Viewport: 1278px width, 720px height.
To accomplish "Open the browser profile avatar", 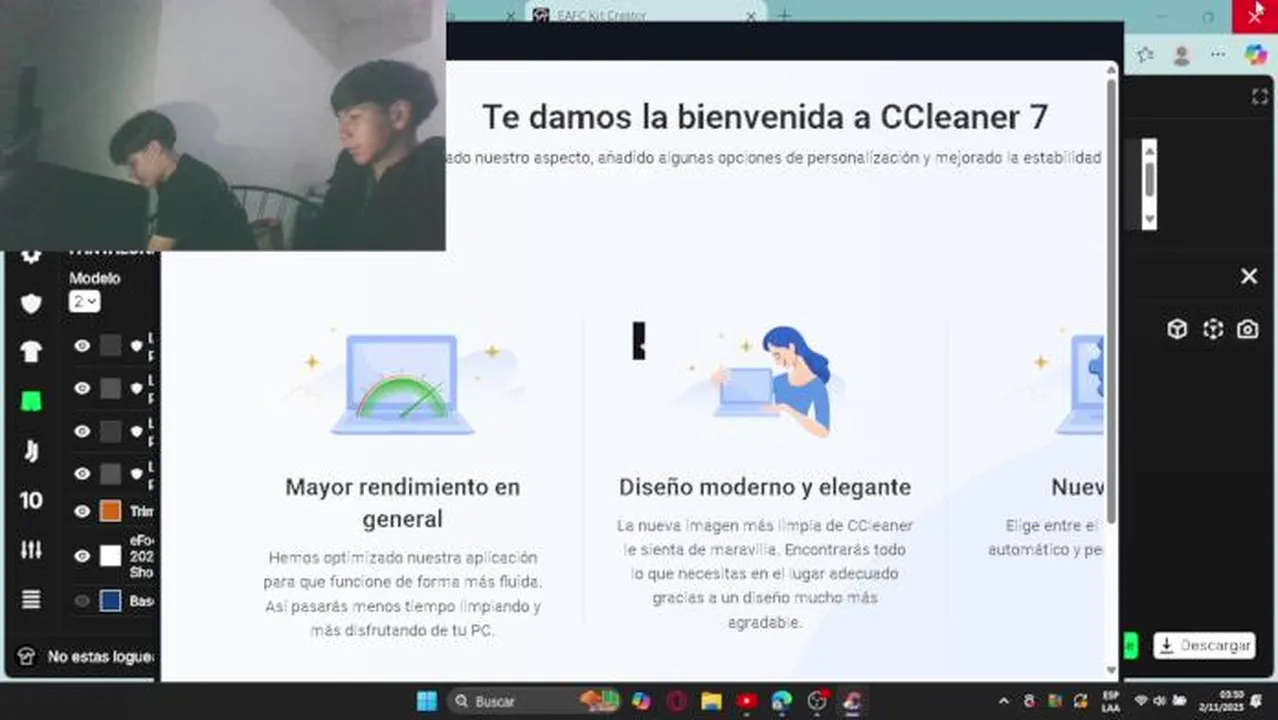I will pyautogui.click(x=1182, y=55).
